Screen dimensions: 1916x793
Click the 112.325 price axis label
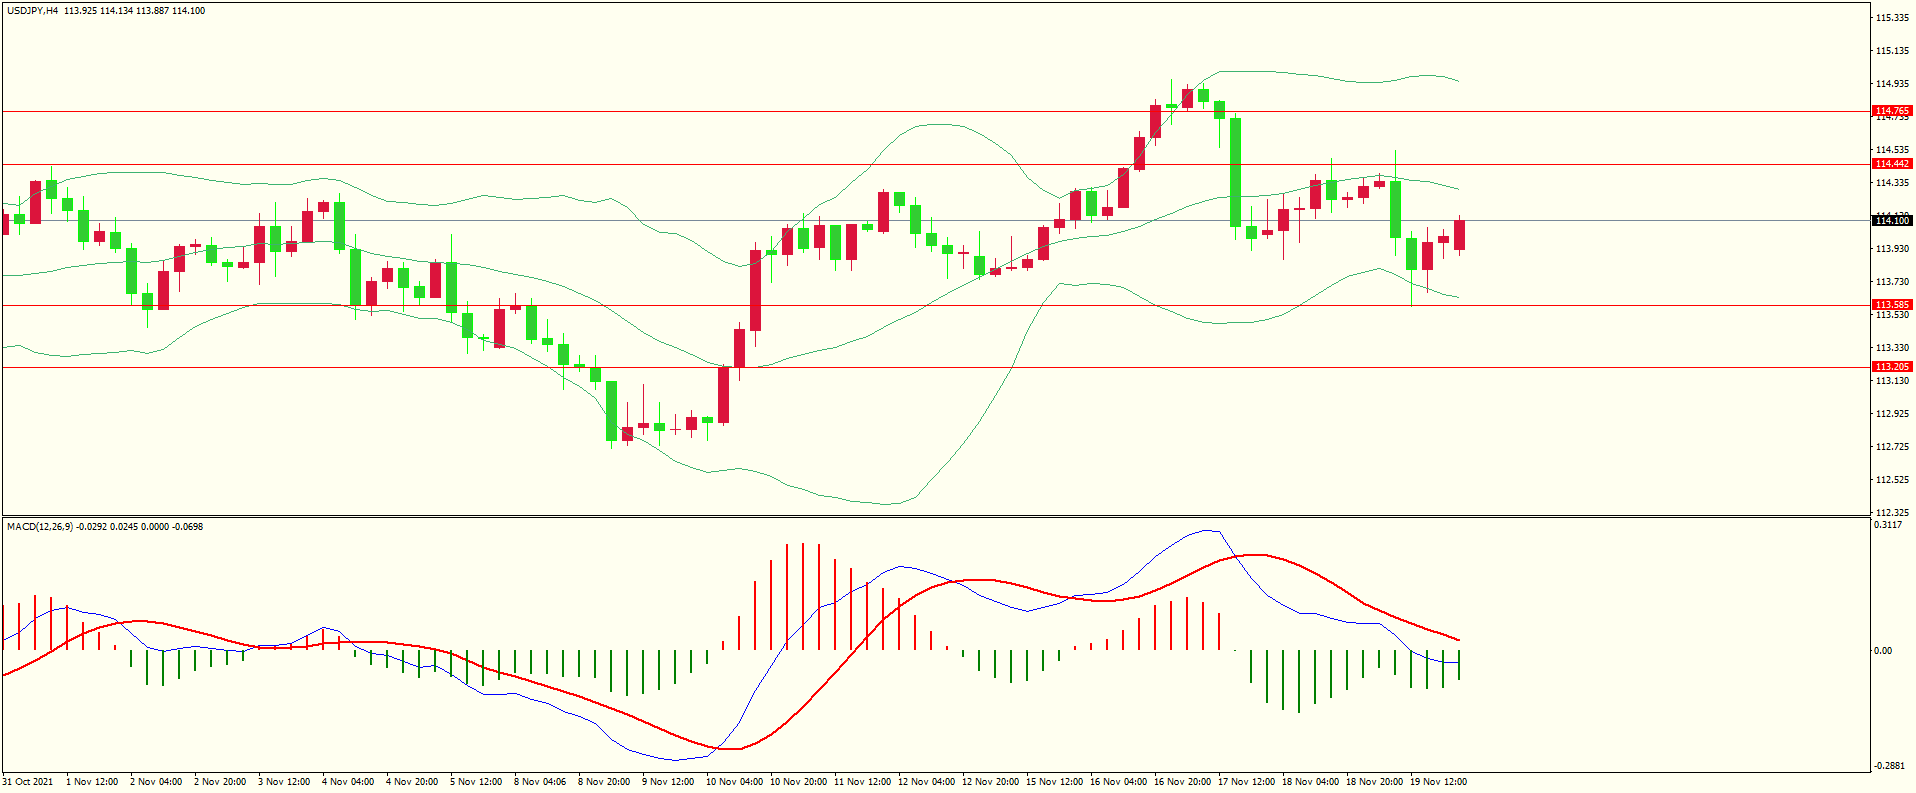pyautogui.click(x=1893, y=513)
